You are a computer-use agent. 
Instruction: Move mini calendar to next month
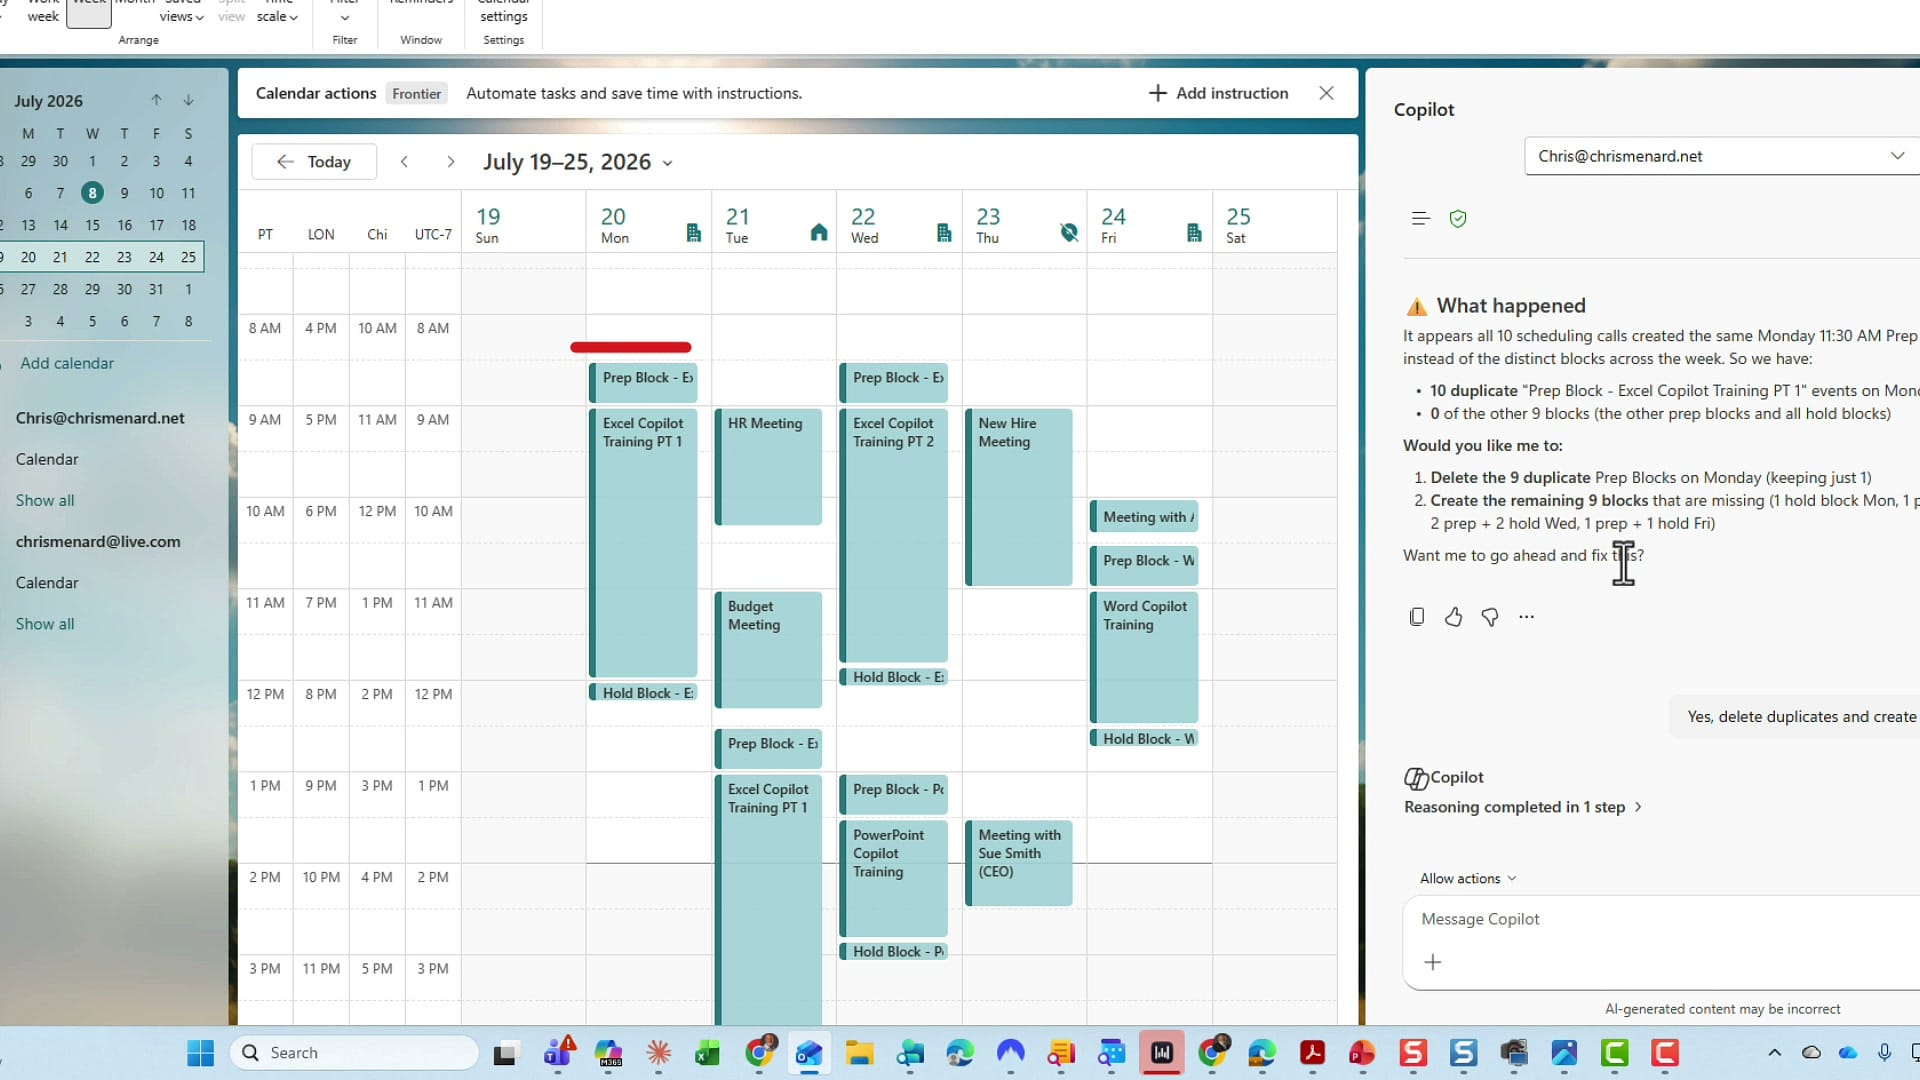(x=188, y=100)
